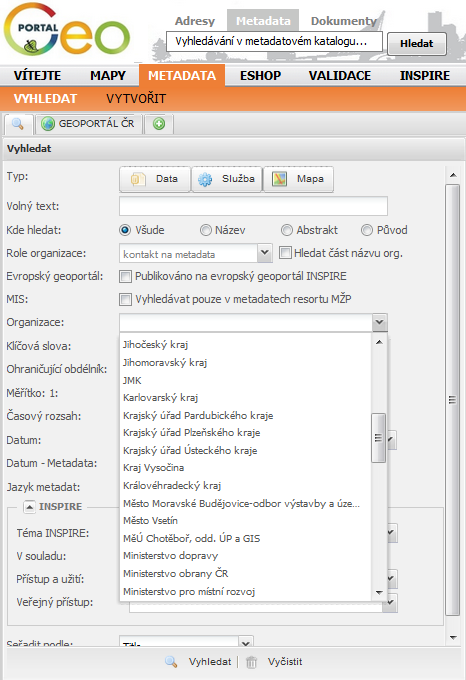
Task: Open the ESHOP menu item
Action: 261,75
